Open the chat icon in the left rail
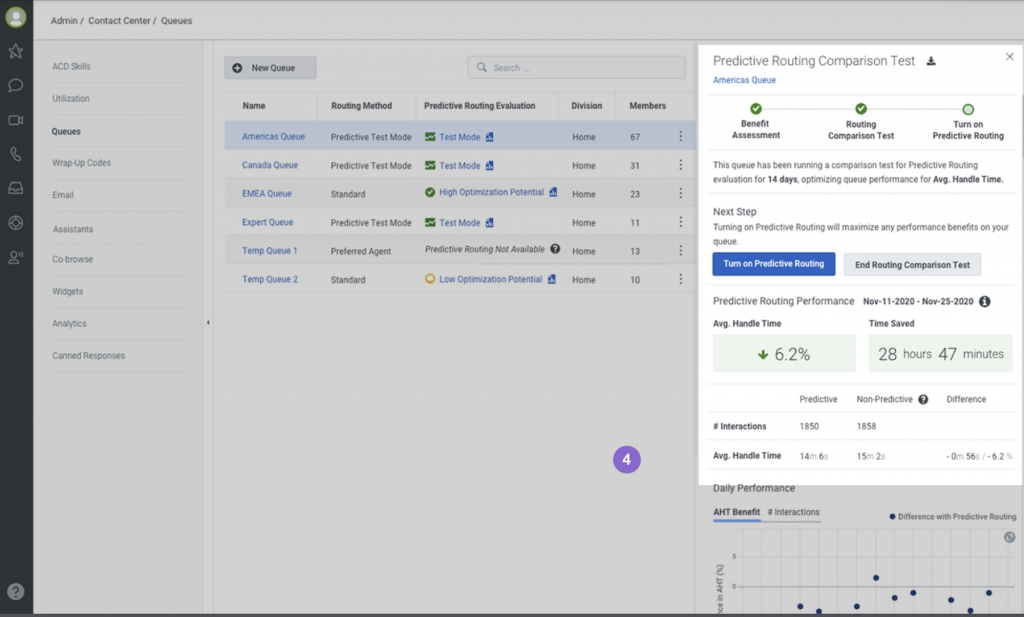The width and height of the screenshot is (1024, 617). [x=15, y=86]
